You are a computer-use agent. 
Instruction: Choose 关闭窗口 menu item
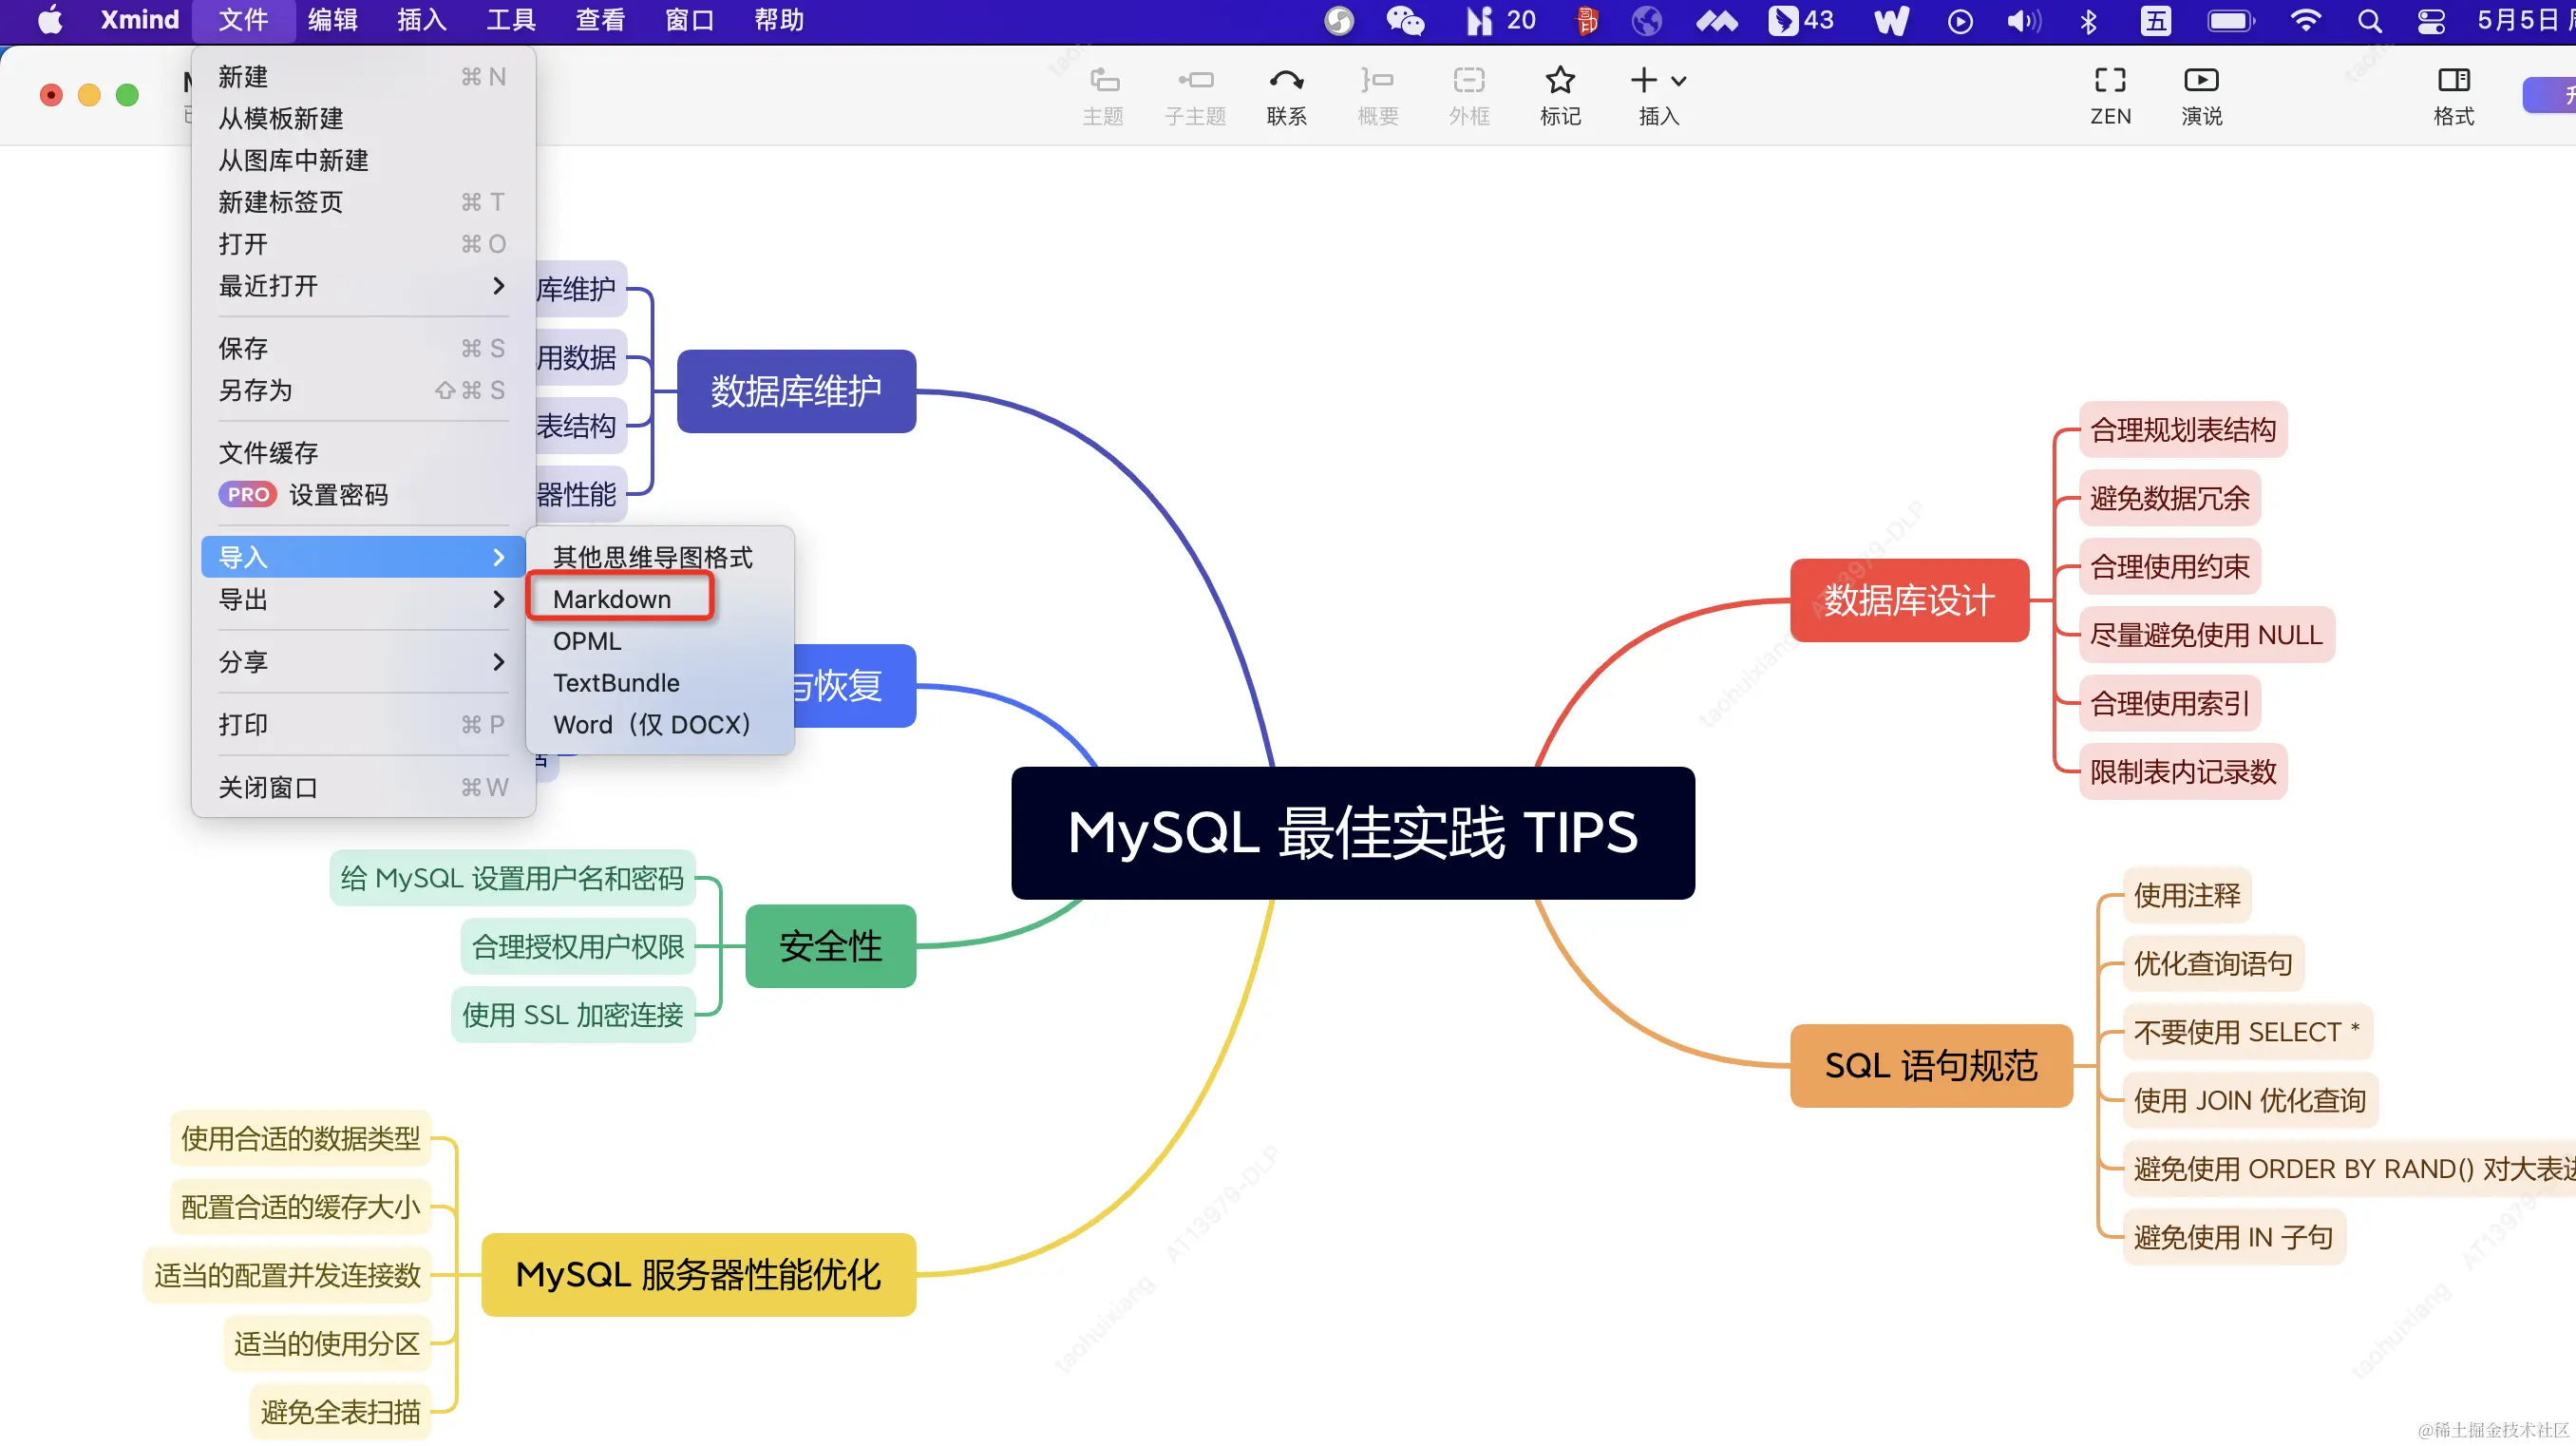pyautogui.click(x=363, y=787)
